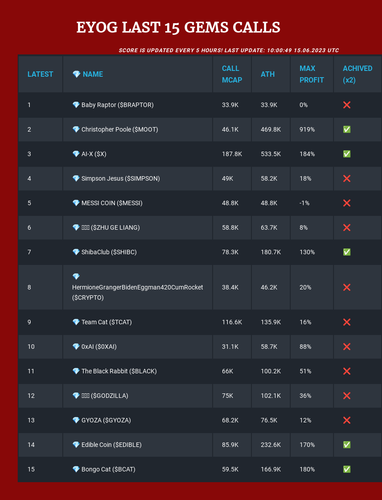Click the diamond icon beside MESSI COIN
The image size is (382, 500).
(76, 203)
